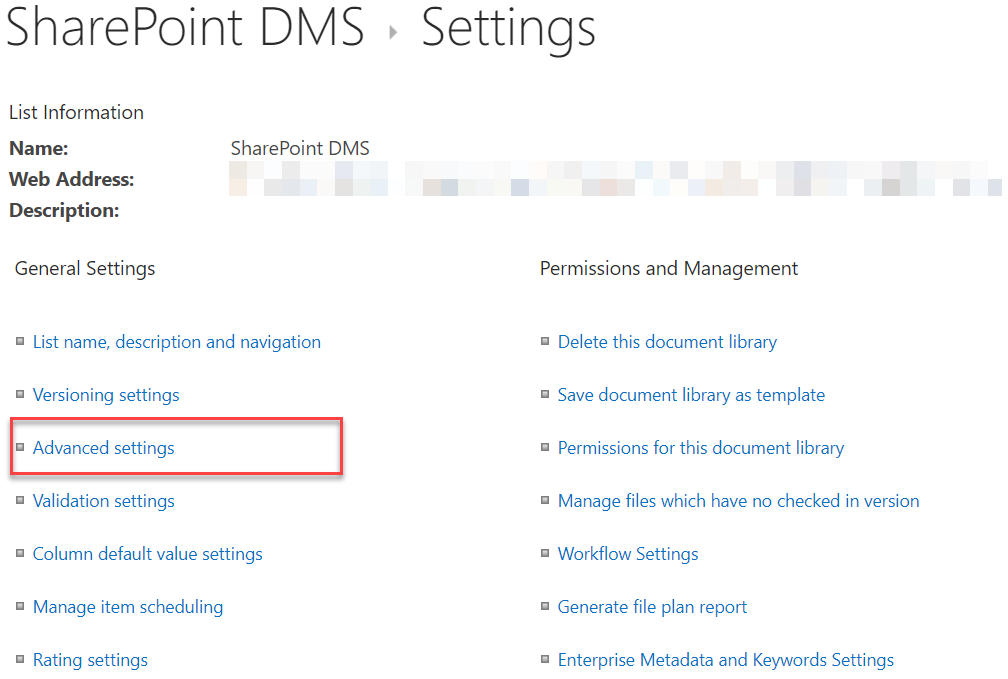
Task: Click Generate file plan report
Action: click(652, 607)
